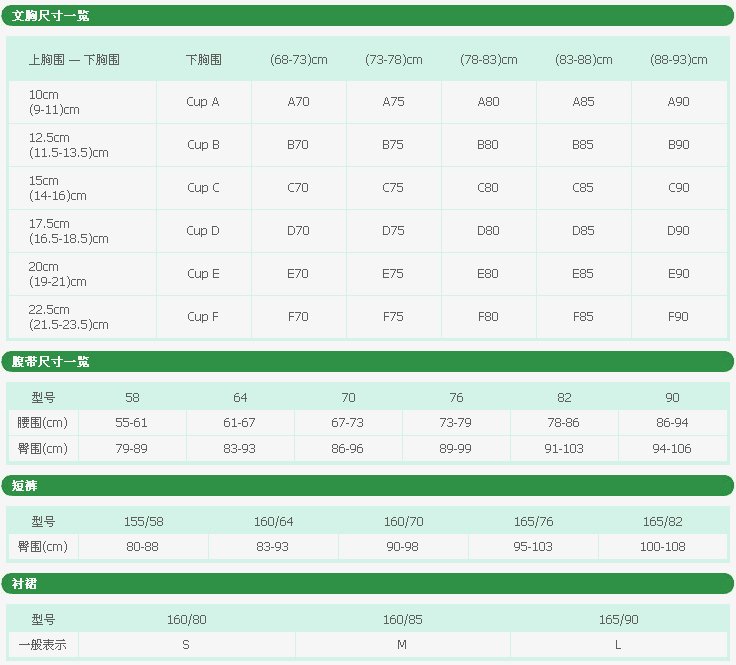Click the 腹帯尺寸一覧 section header

(x=58, y=361)
